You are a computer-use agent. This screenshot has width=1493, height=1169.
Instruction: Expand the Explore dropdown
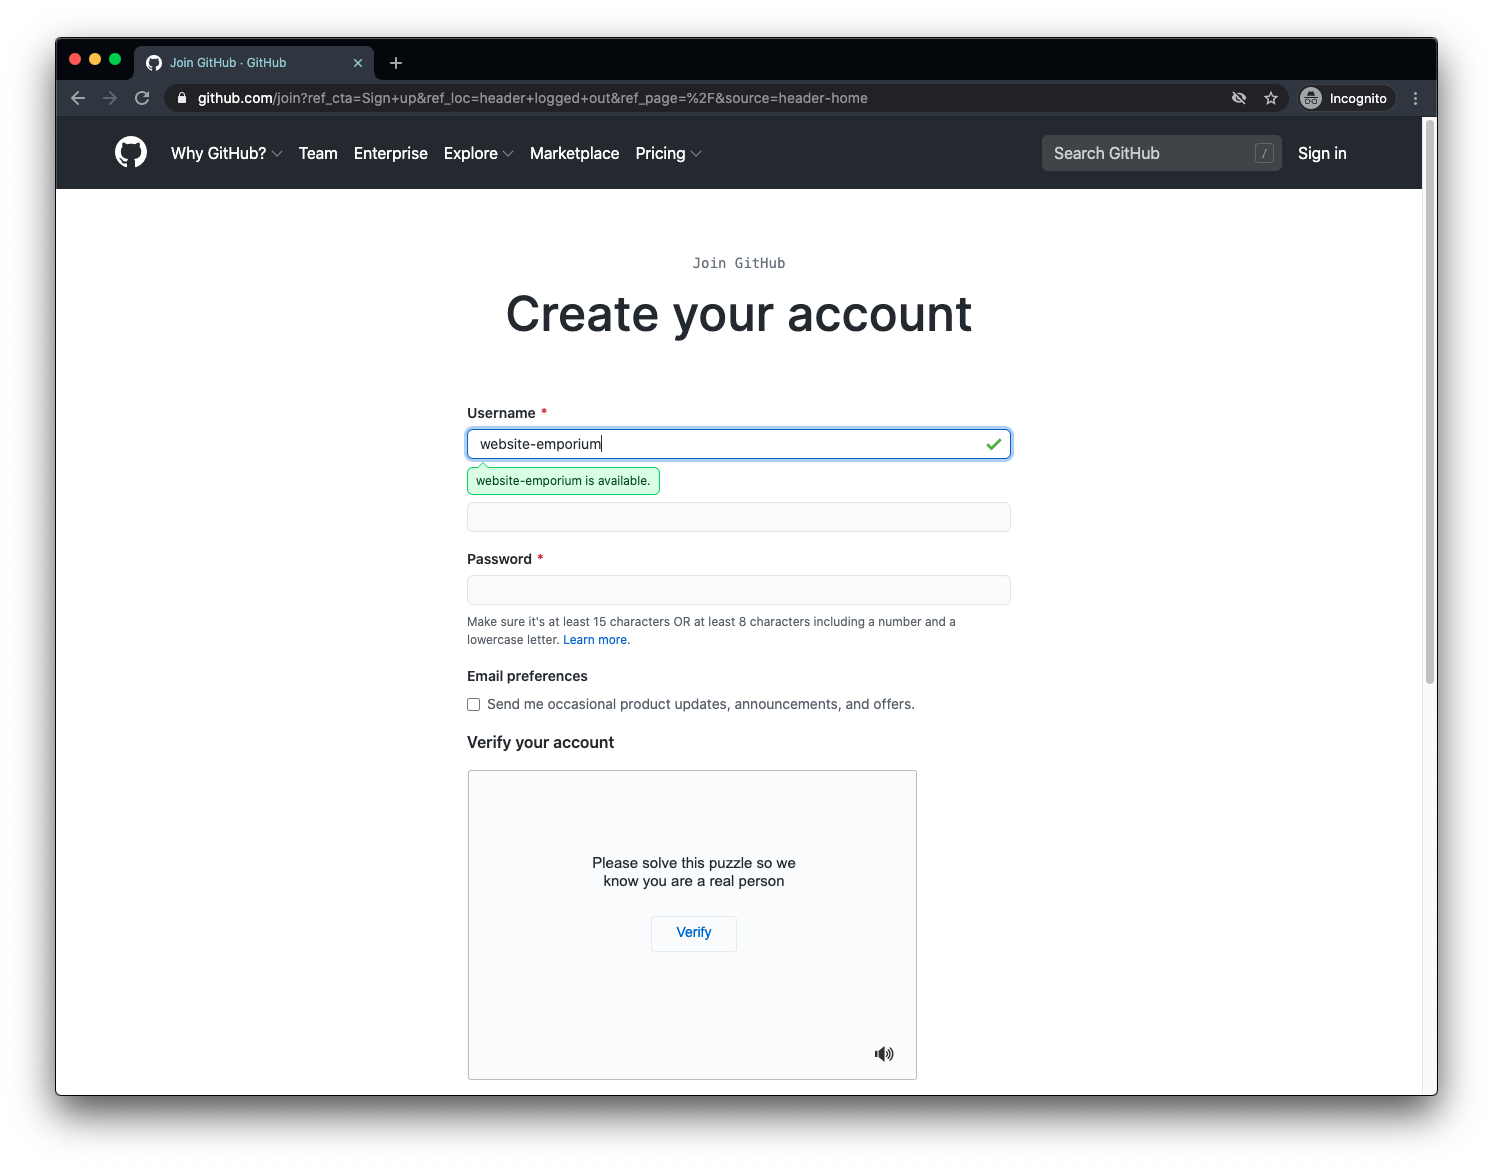(x=478, y=153)
